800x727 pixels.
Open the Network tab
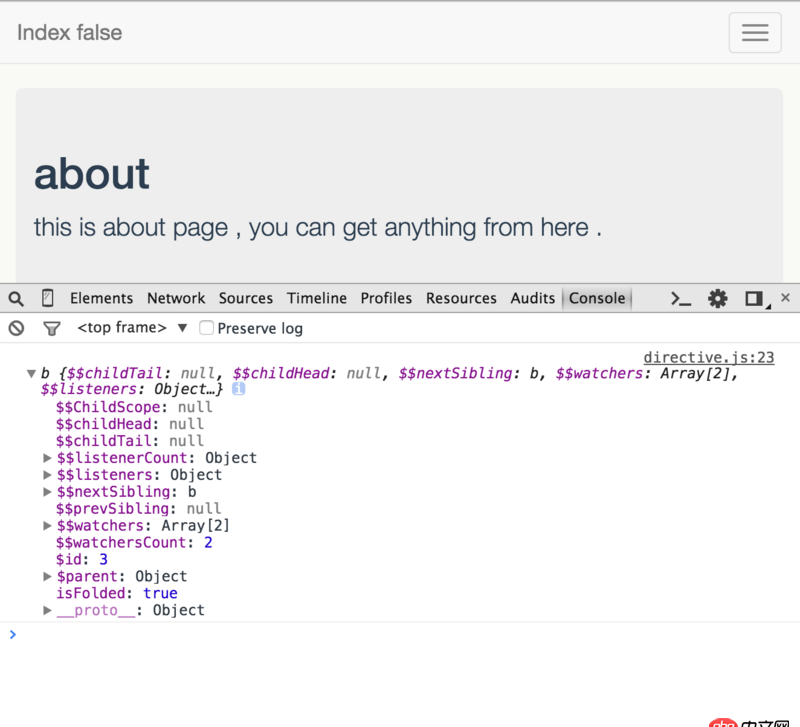pyautogui.click(x=176, y=298)
